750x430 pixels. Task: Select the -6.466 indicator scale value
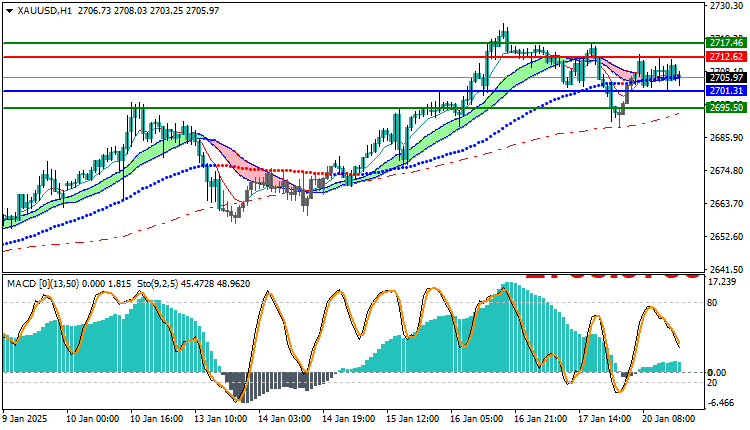720,403
